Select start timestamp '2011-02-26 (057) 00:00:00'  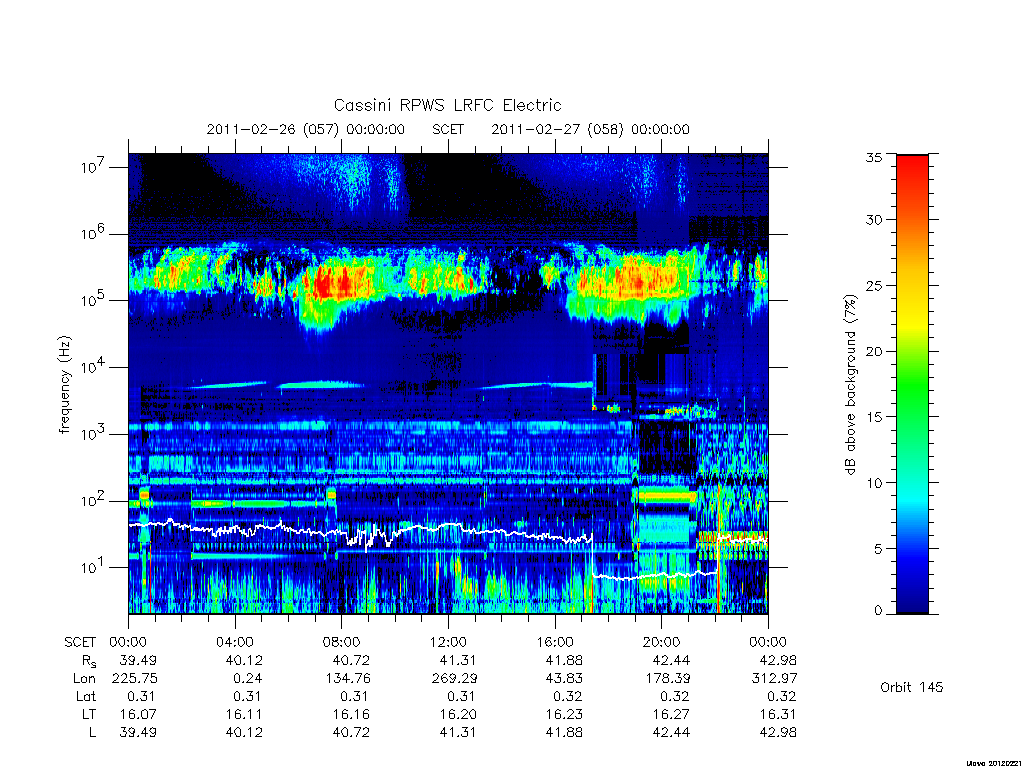(306, 129)
